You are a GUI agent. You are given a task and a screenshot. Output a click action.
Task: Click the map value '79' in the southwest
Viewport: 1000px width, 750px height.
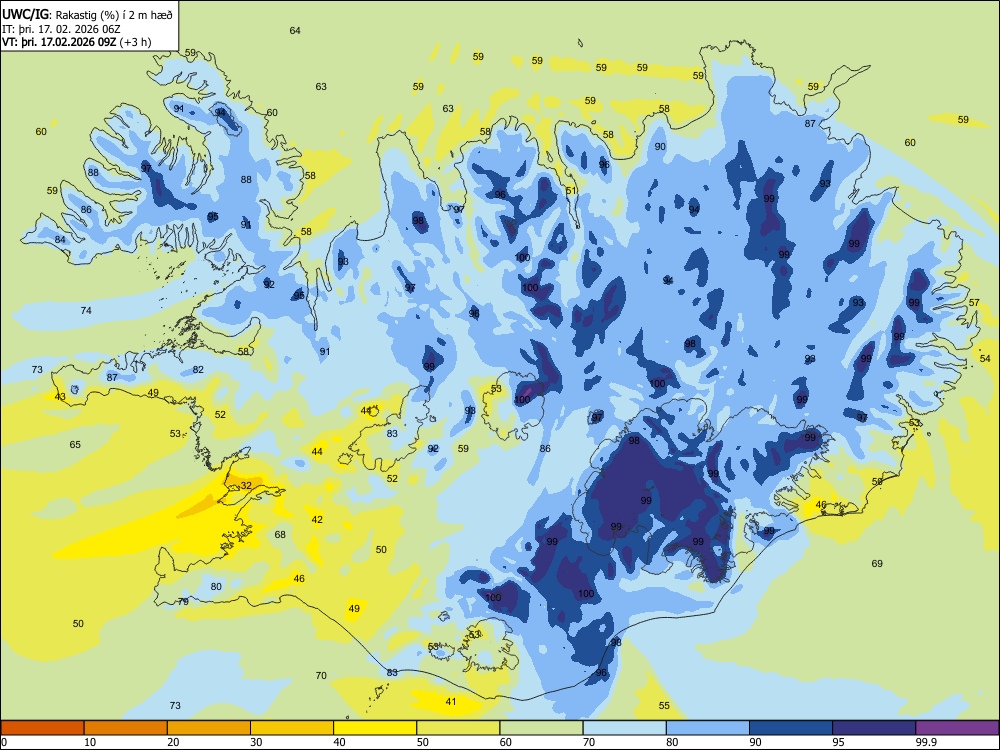183,601
